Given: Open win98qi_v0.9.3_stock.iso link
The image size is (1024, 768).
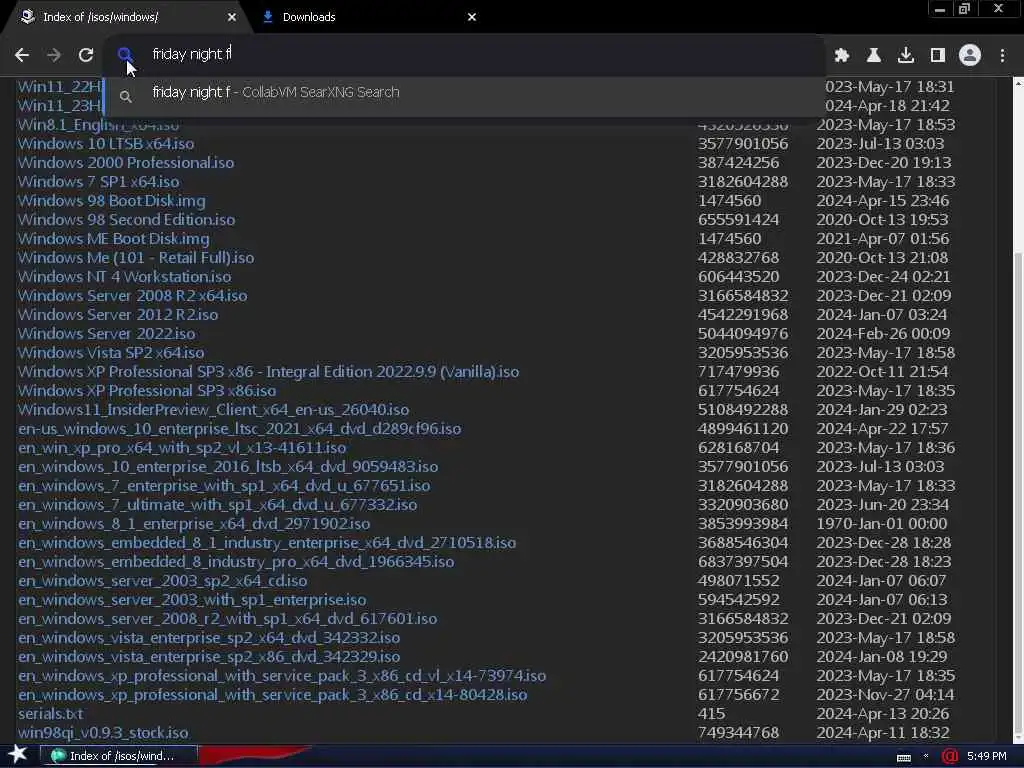Looking at the screenshot, I should coord(103,732).
